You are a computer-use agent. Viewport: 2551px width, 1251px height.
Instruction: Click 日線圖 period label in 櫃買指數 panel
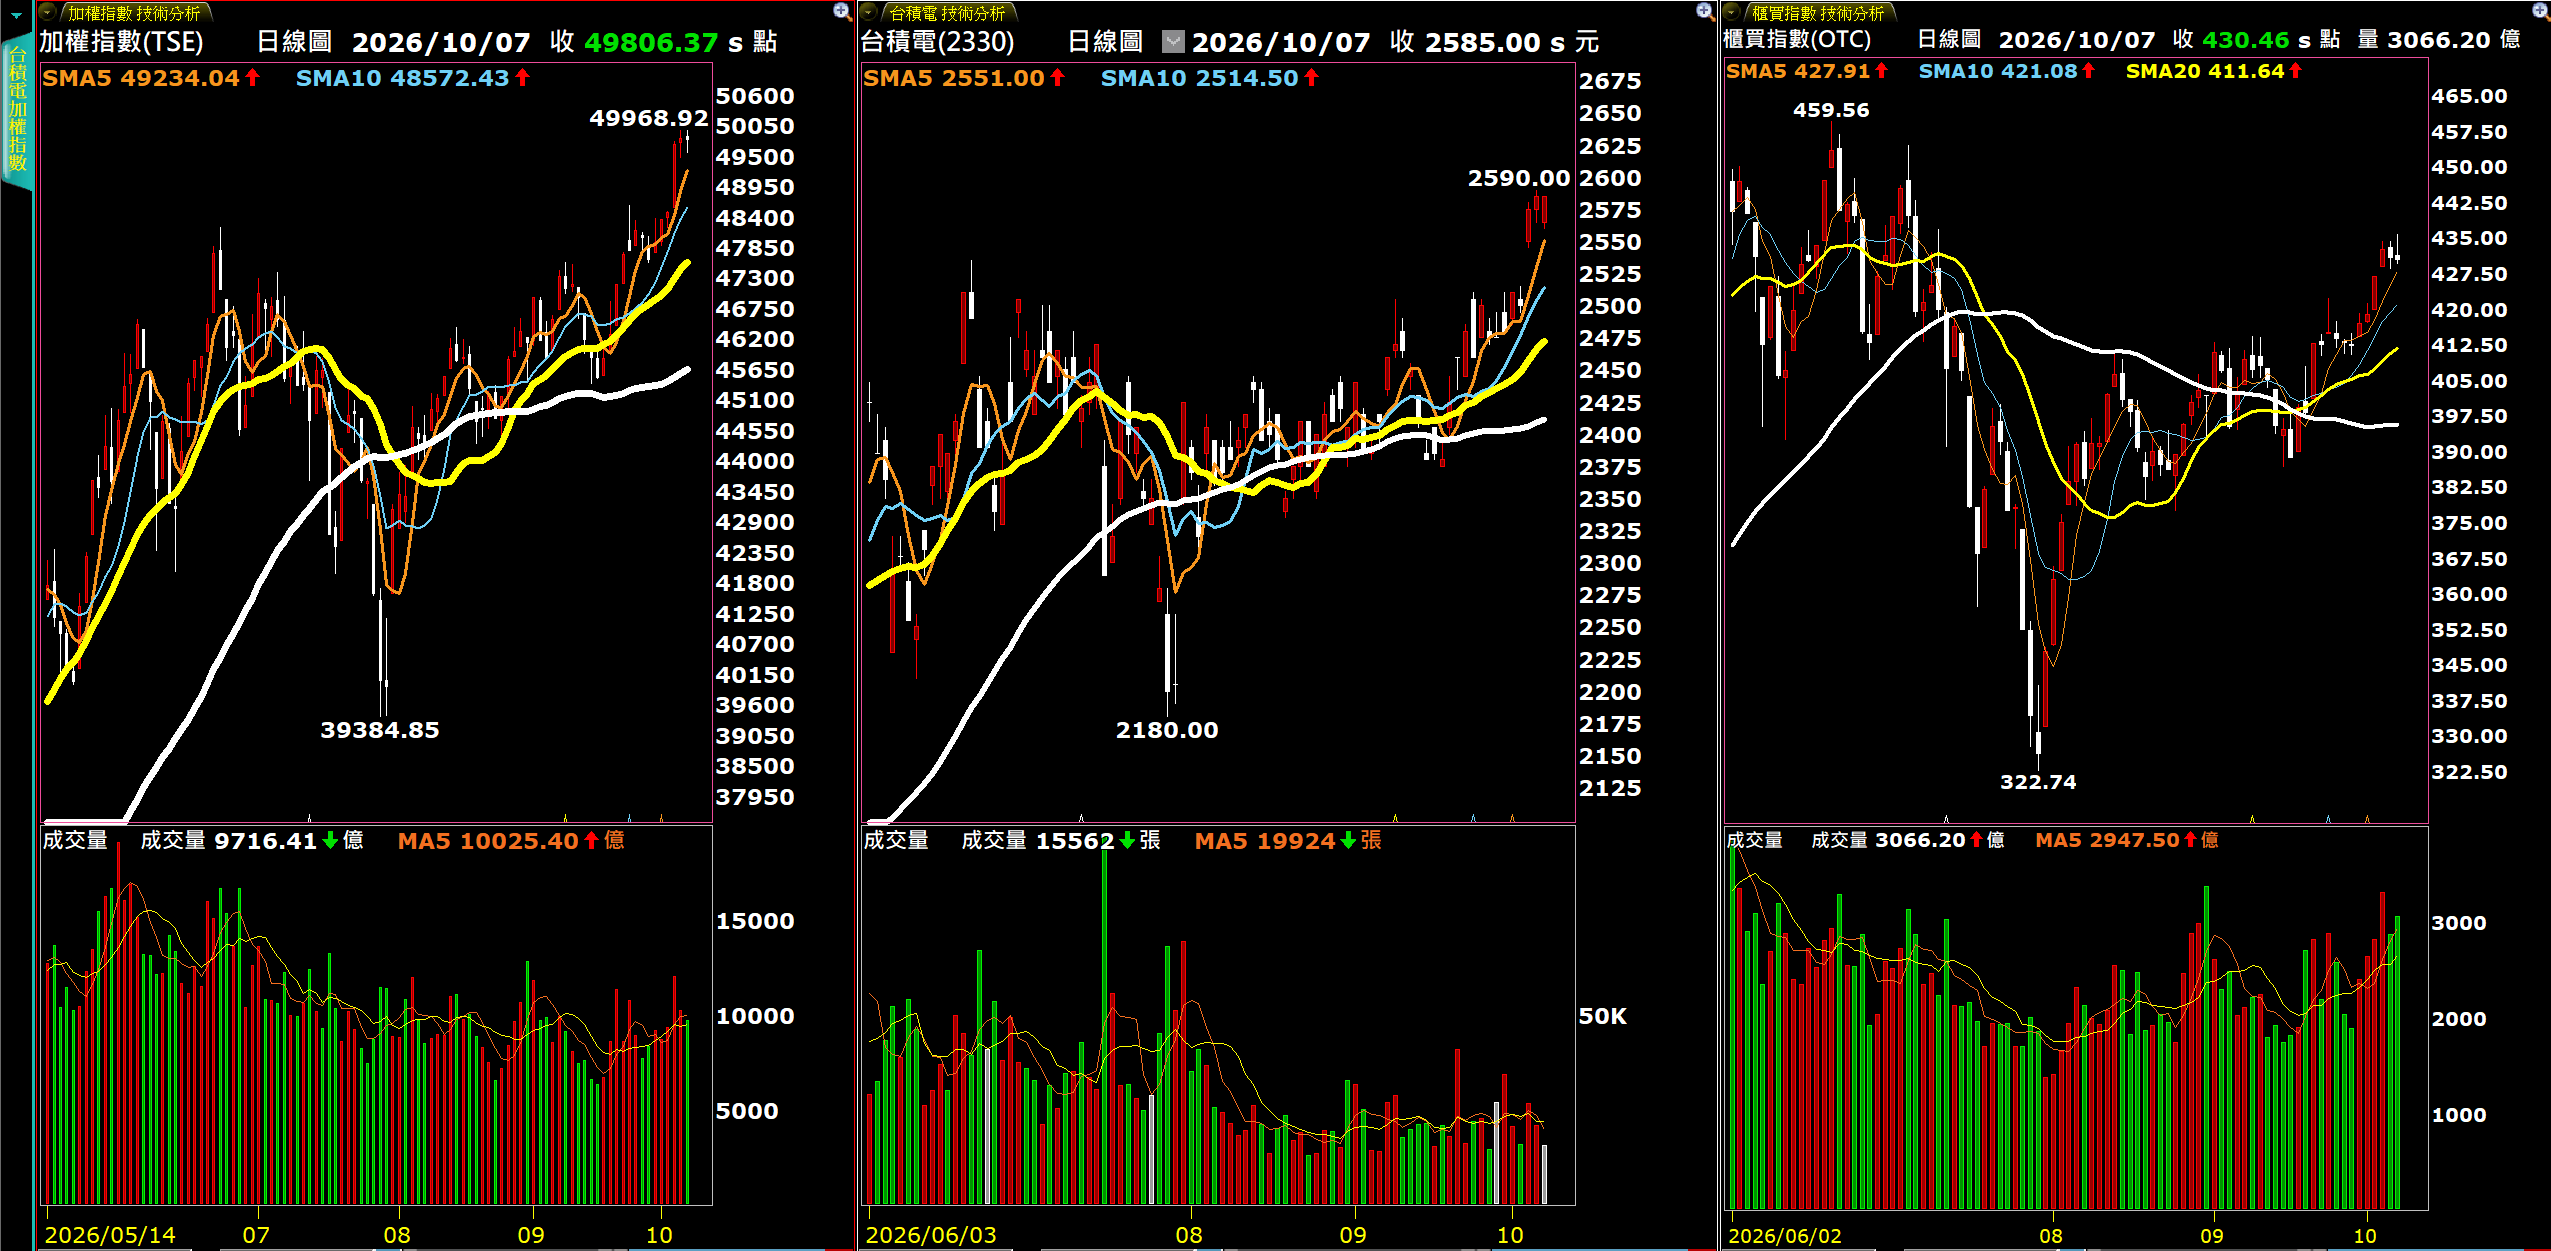[x=1949, y=39]
